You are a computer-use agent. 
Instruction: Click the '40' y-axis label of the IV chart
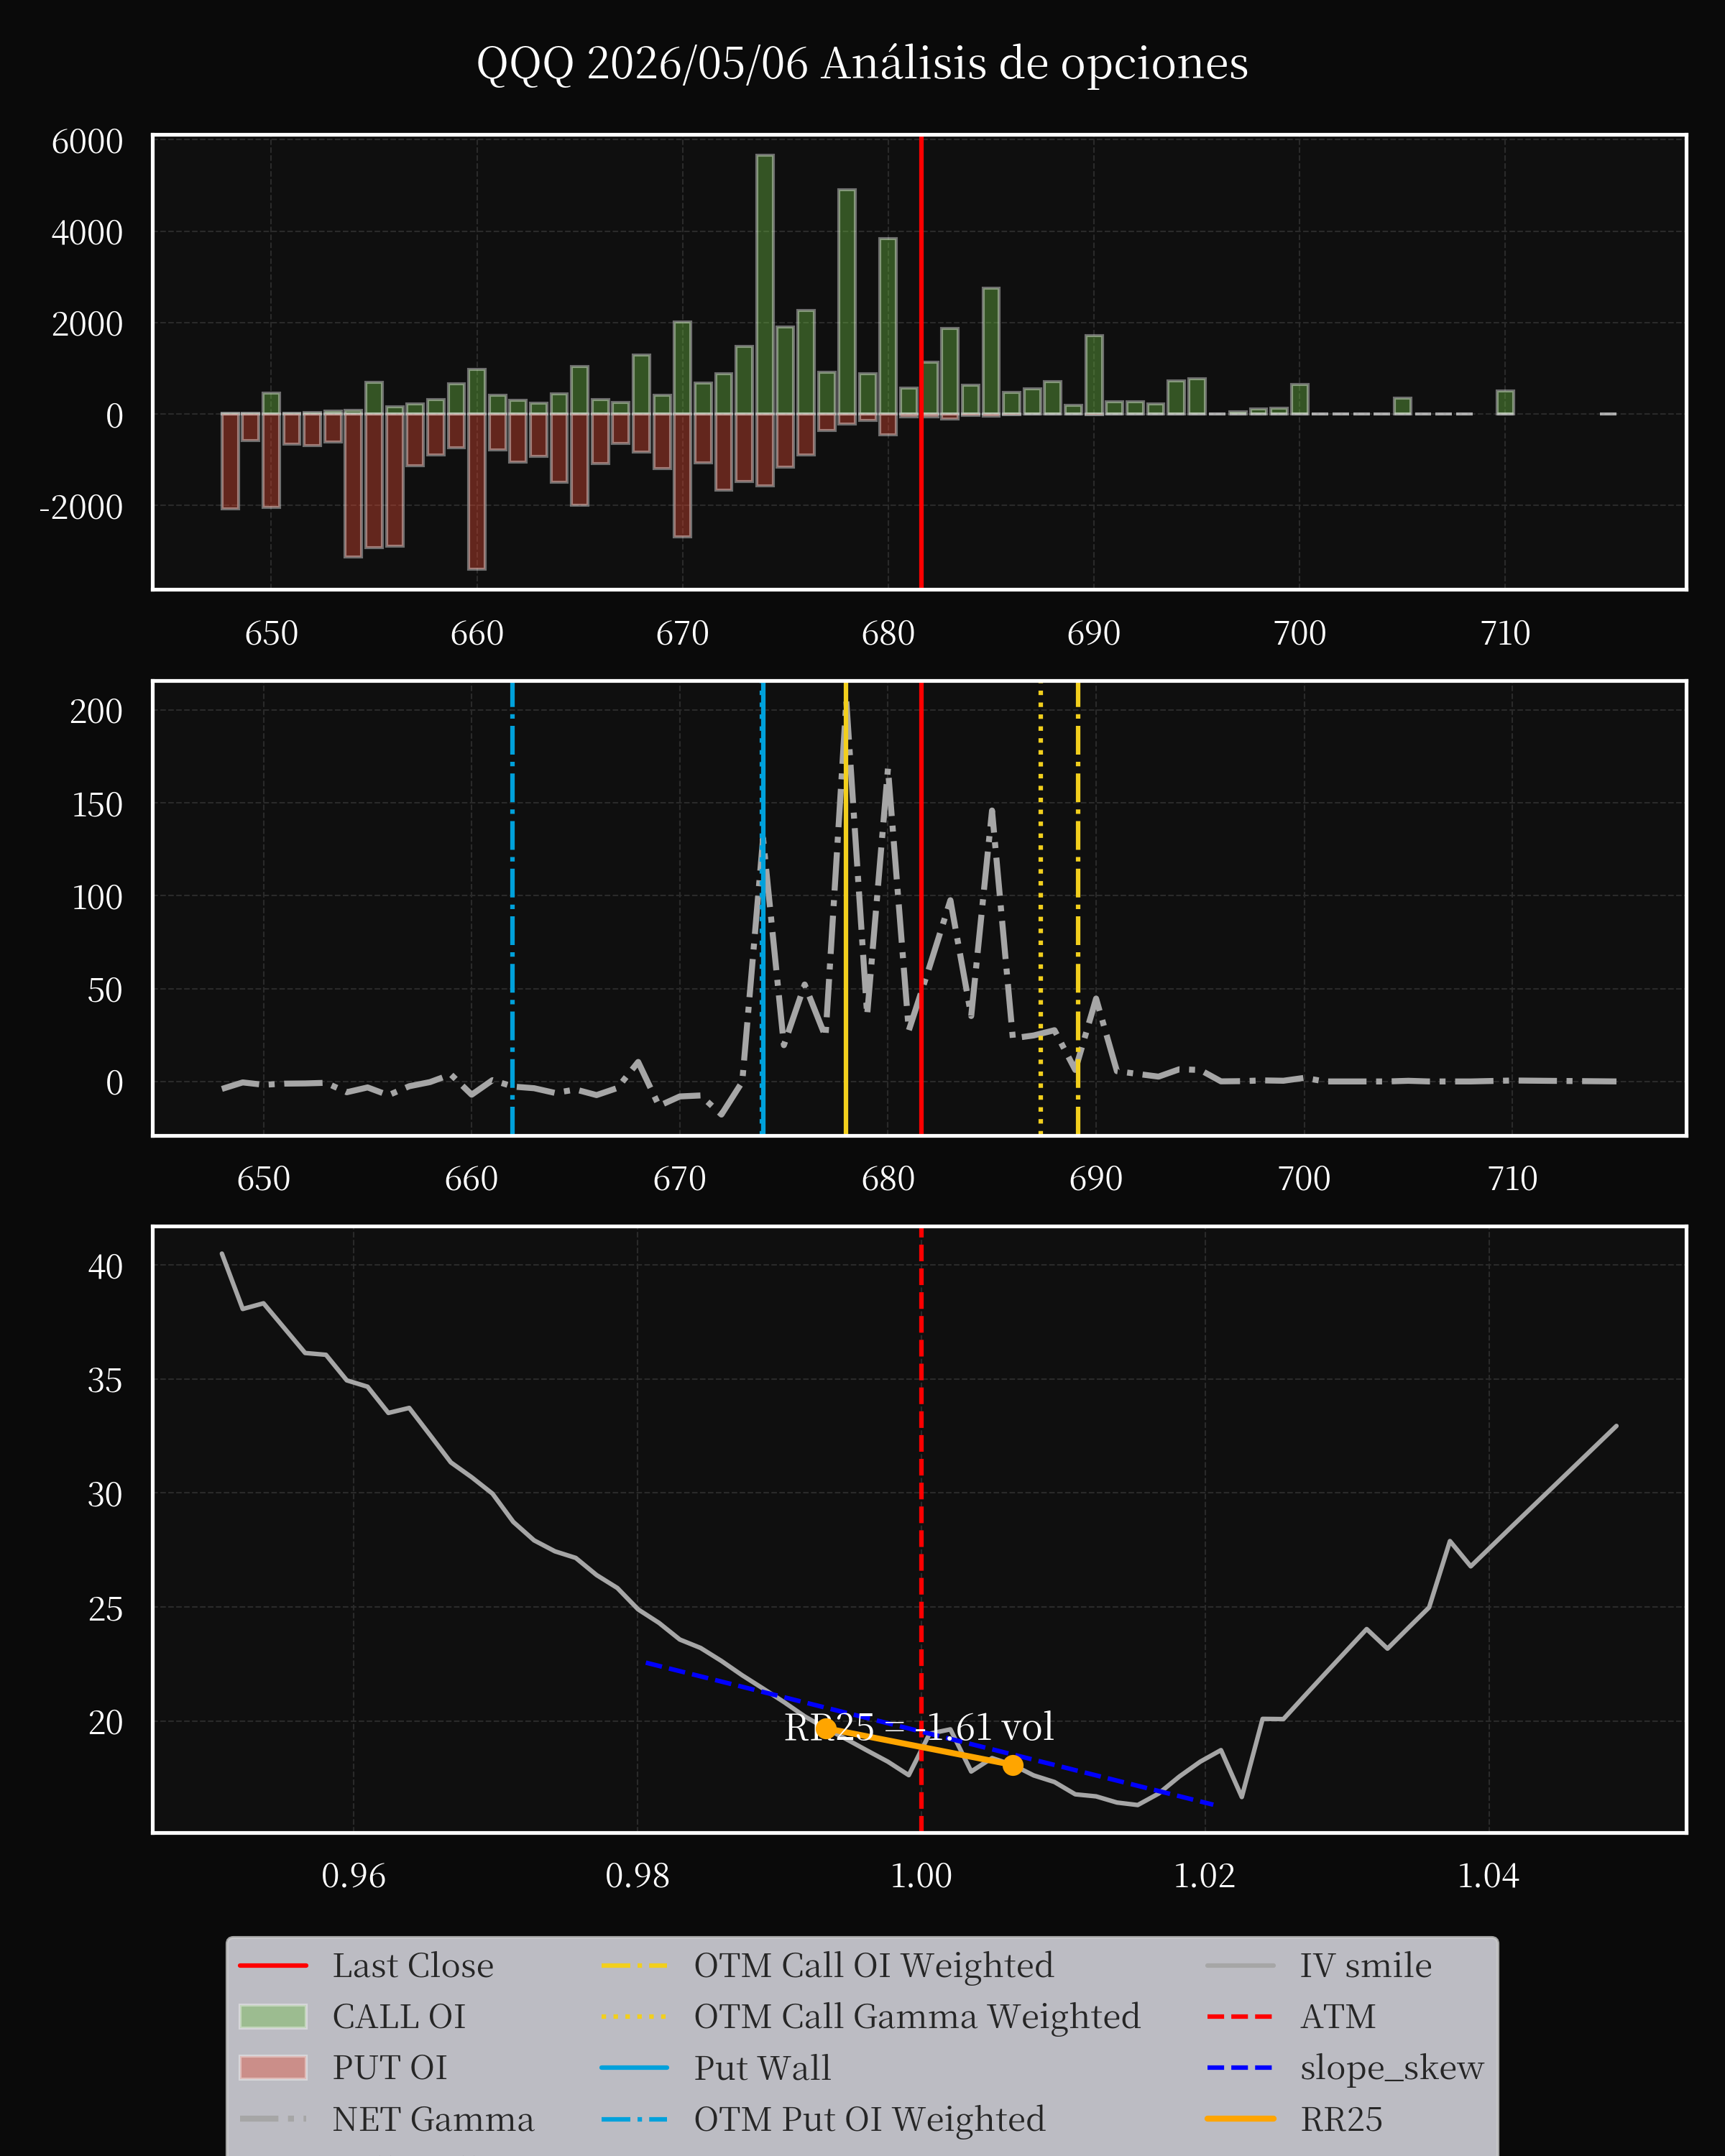pyautogui.click(x=106, y=1266)
